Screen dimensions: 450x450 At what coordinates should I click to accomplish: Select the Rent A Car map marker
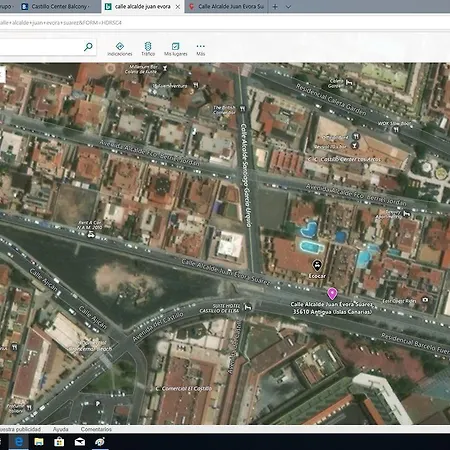pyautogui.click(x=91, y=235)
